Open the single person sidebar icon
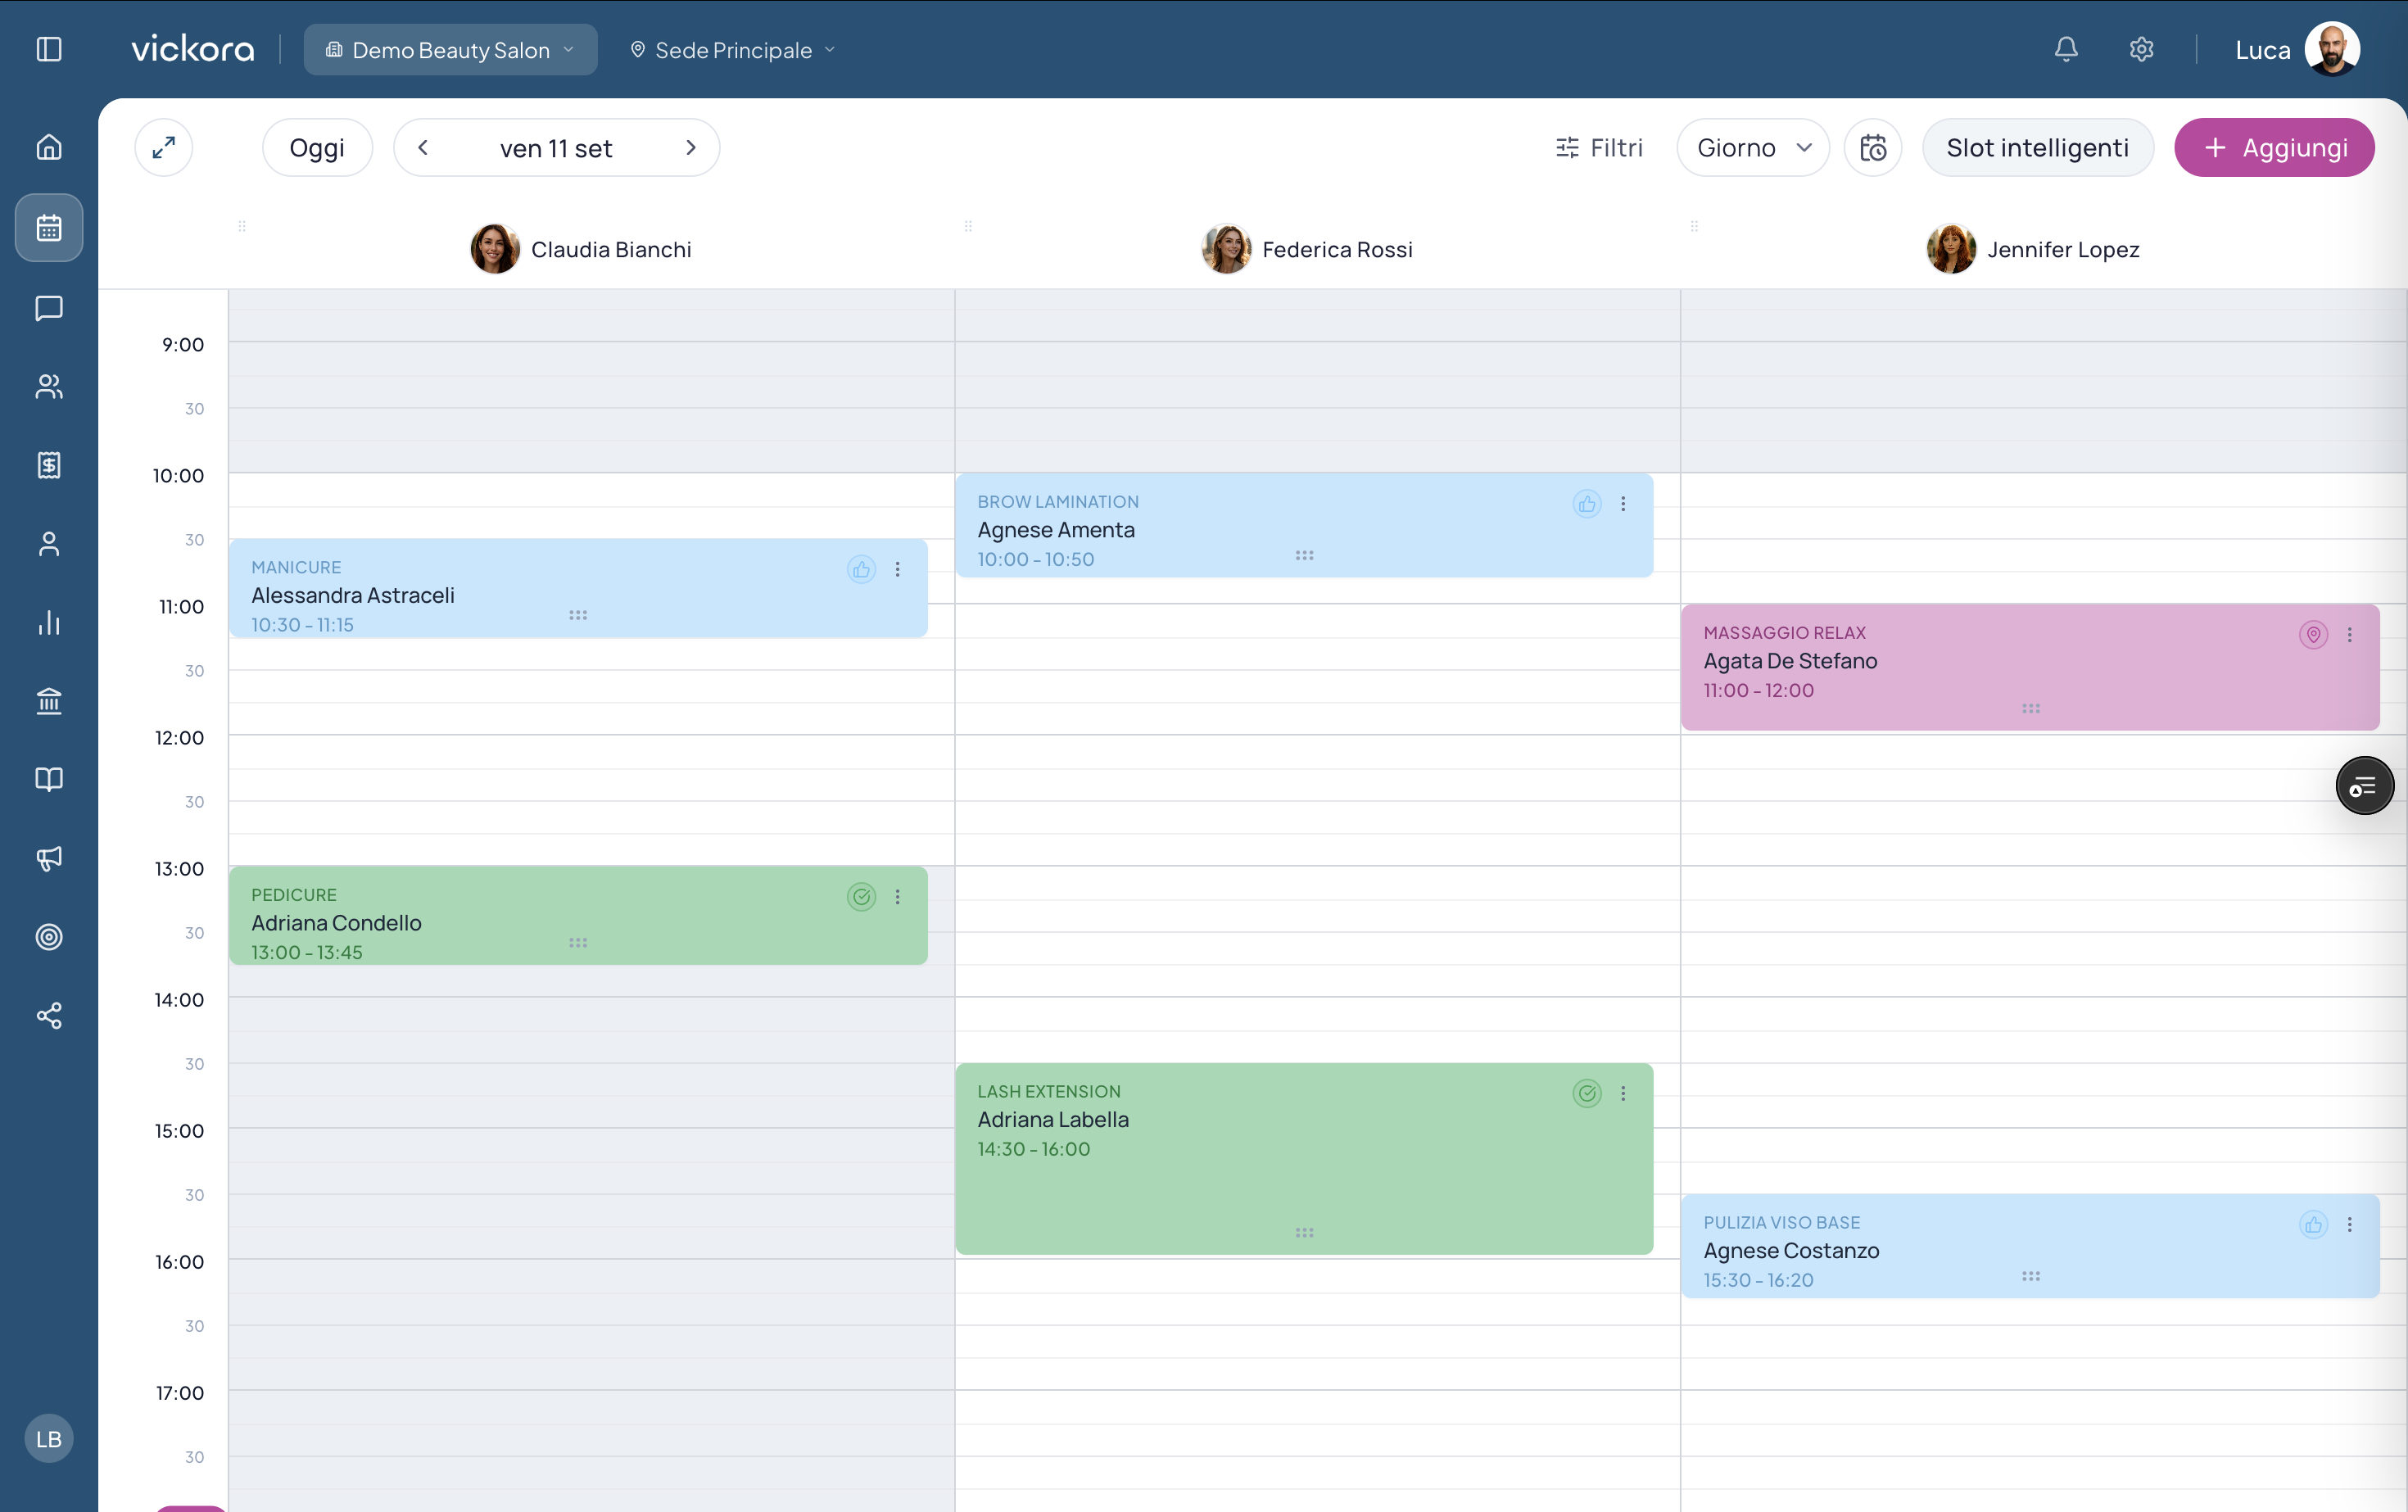The image size is (2408, 1512). tap(49, 544)
